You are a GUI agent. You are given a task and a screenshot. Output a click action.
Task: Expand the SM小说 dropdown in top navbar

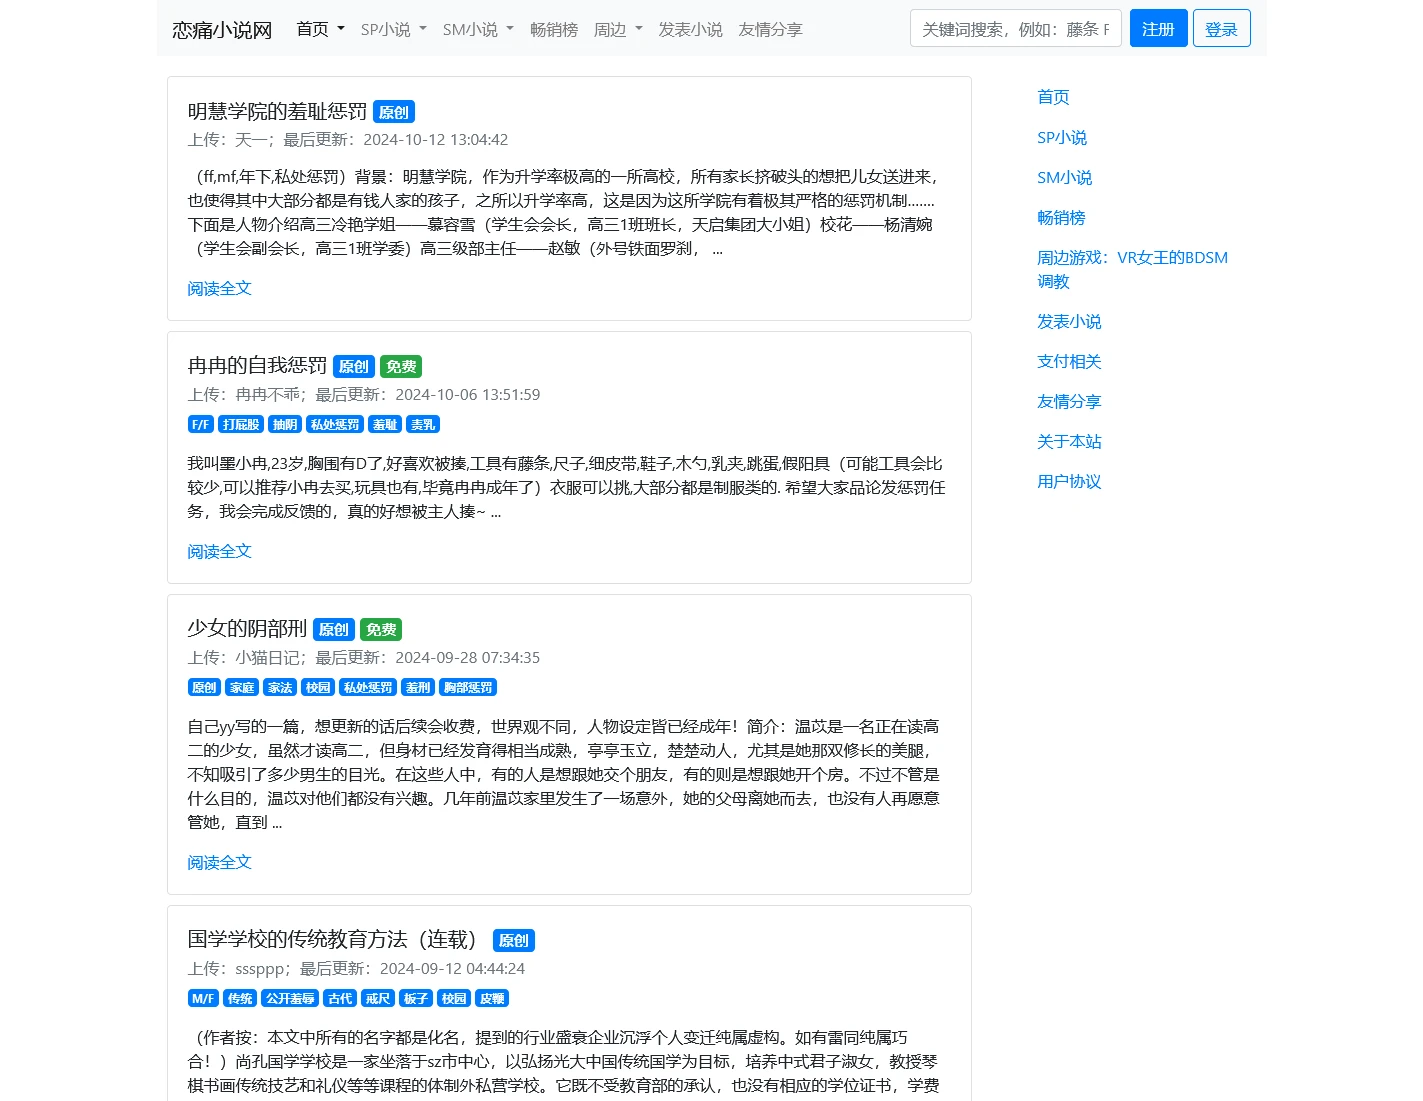pos(477,30)
